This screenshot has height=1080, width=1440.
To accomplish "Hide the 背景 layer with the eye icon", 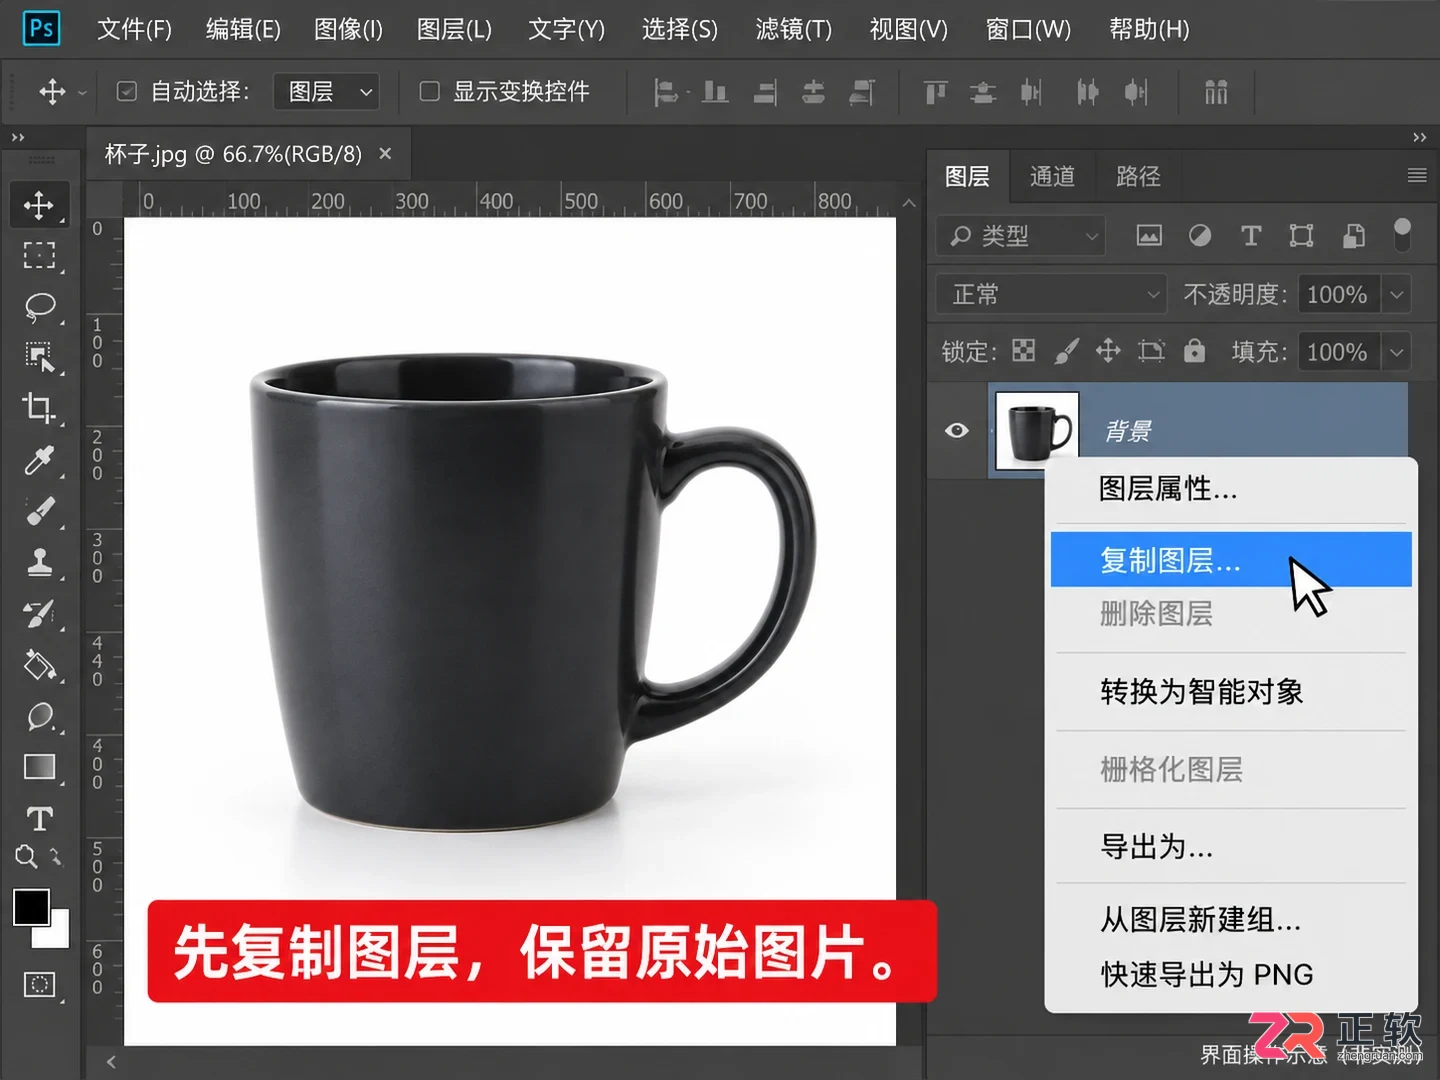I will coord(957,430).
